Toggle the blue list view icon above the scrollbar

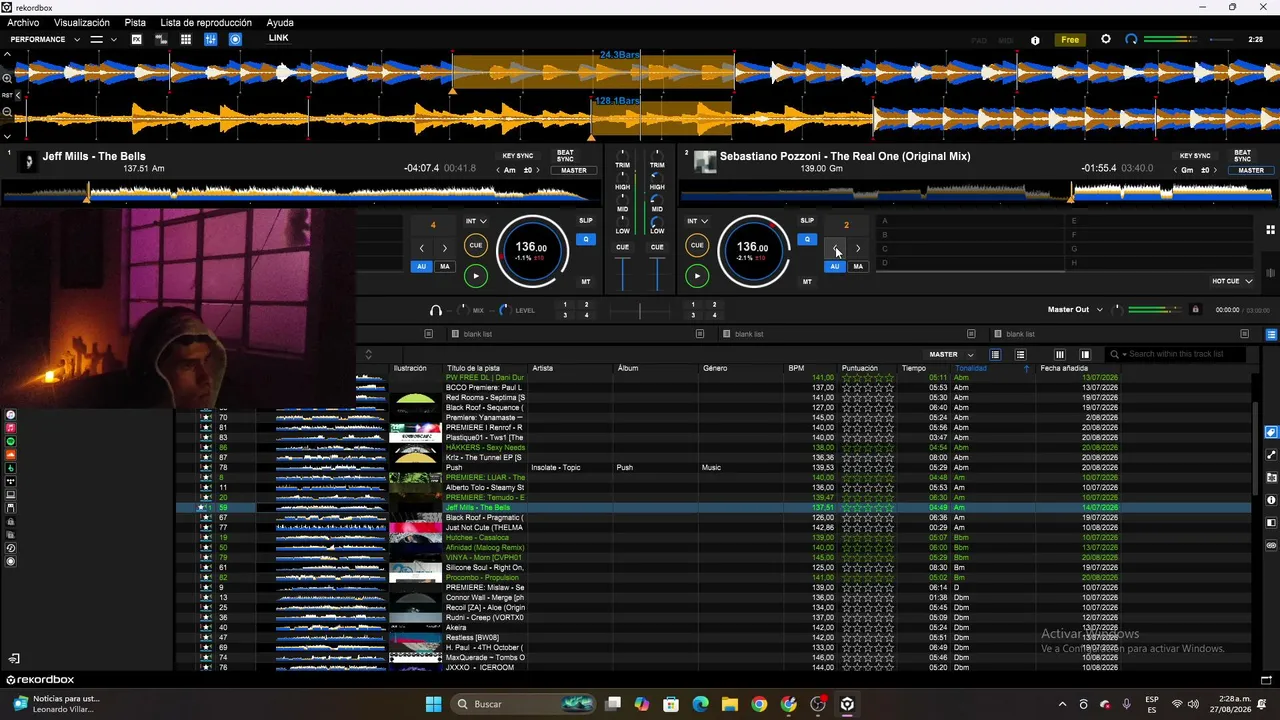(x=1271, y=334)
